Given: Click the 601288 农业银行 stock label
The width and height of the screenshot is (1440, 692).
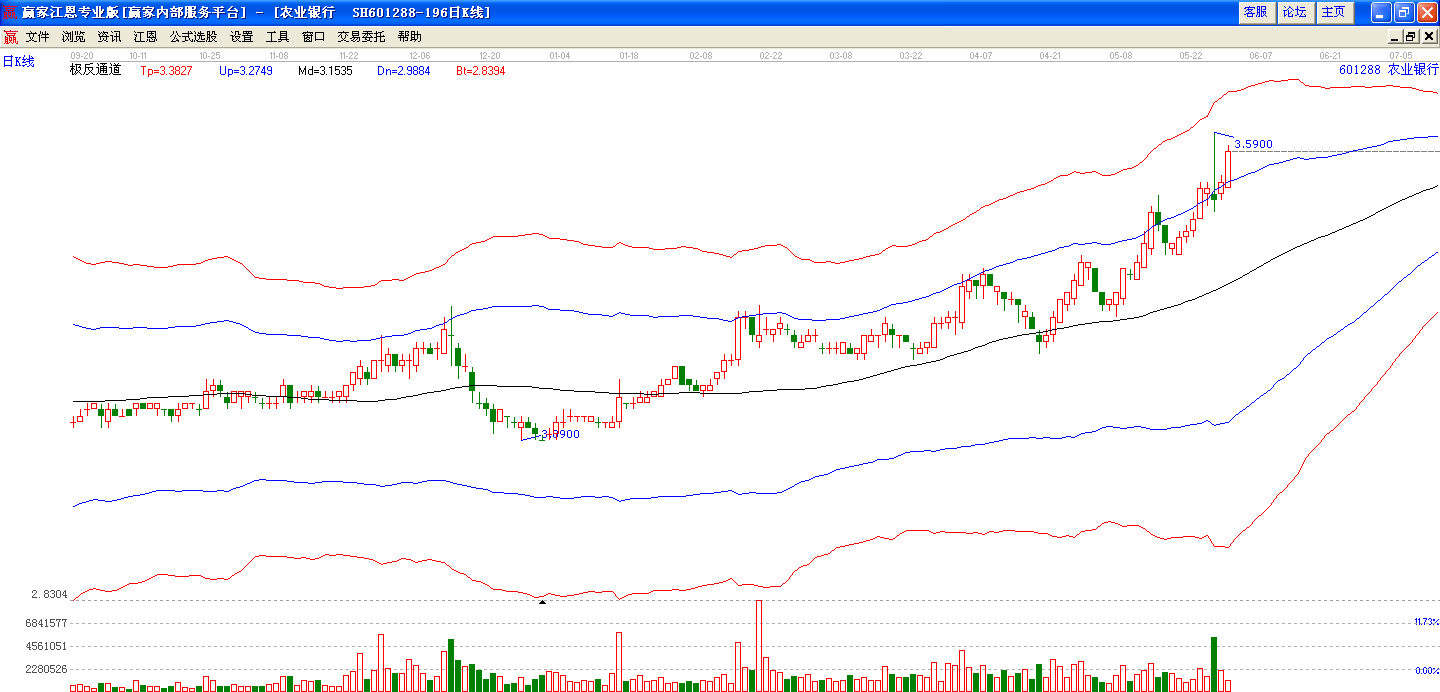Looking at the screenshot, I should click(x=1389, y=70).
